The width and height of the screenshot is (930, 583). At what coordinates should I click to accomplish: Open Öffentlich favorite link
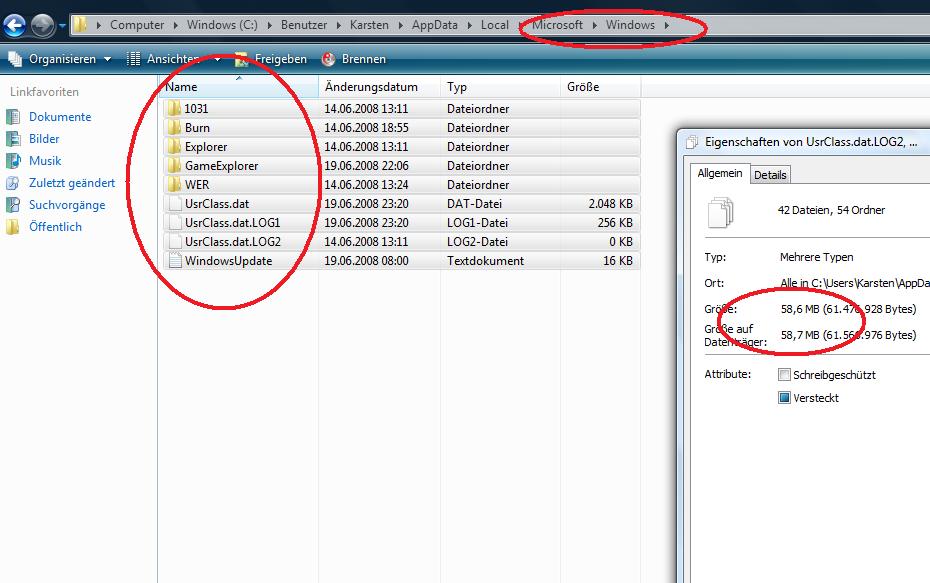[x=55, y=227]
